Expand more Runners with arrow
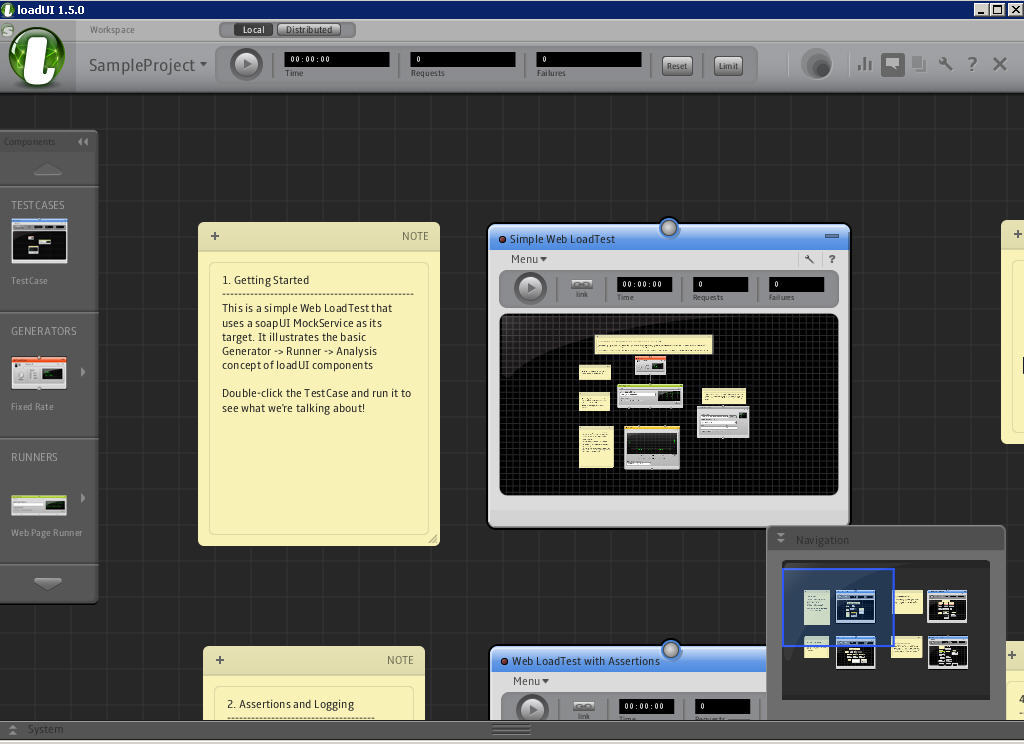Viewport: 1024px width, 744px height. pyautogui.click(x=83, y=498)
